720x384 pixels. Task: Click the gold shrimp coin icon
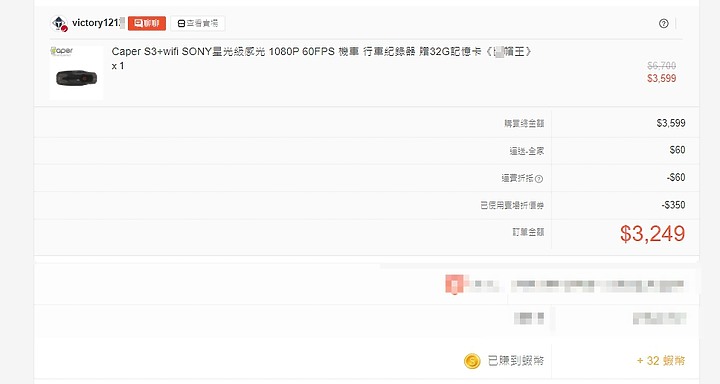pyautogui.click(x=472, y=361)
